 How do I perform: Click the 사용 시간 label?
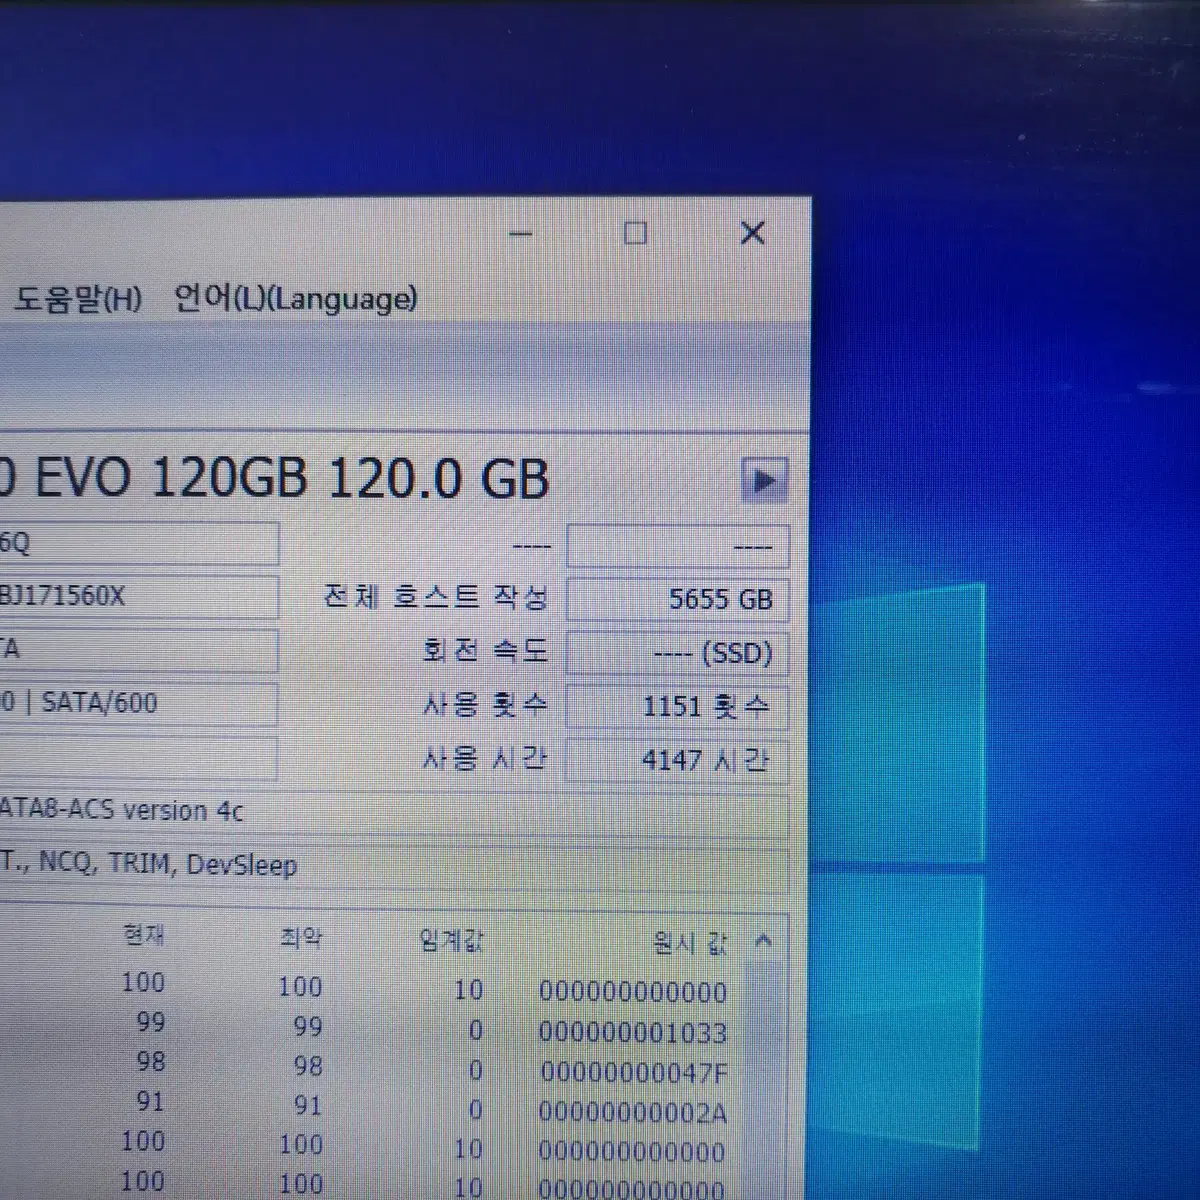click(x=485, y=759)
